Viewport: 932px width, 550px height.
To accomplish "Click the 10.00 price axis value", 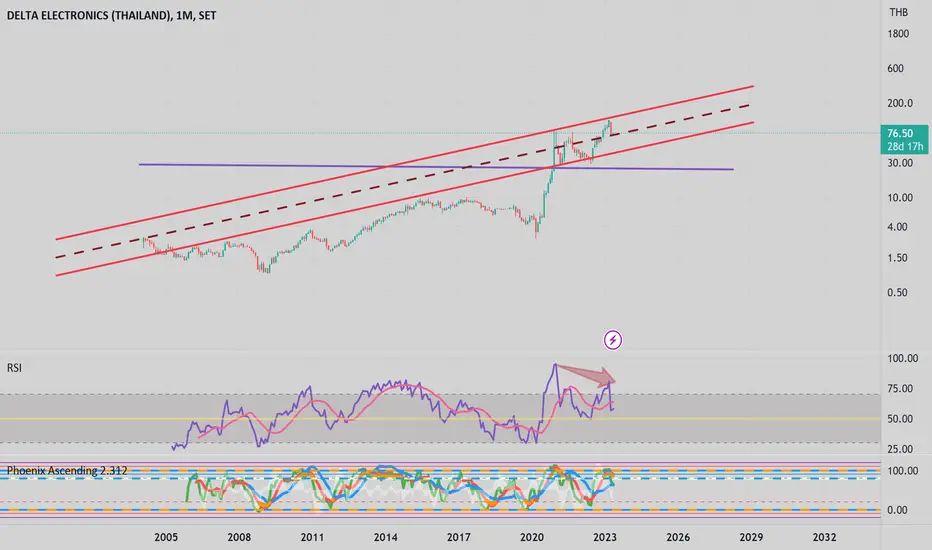I will pyautogui.click(x=900, y=197).
